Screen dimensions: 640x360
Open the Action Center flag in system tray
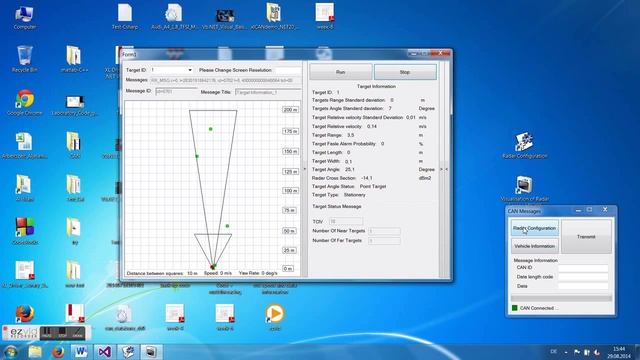tap(577, 352)
